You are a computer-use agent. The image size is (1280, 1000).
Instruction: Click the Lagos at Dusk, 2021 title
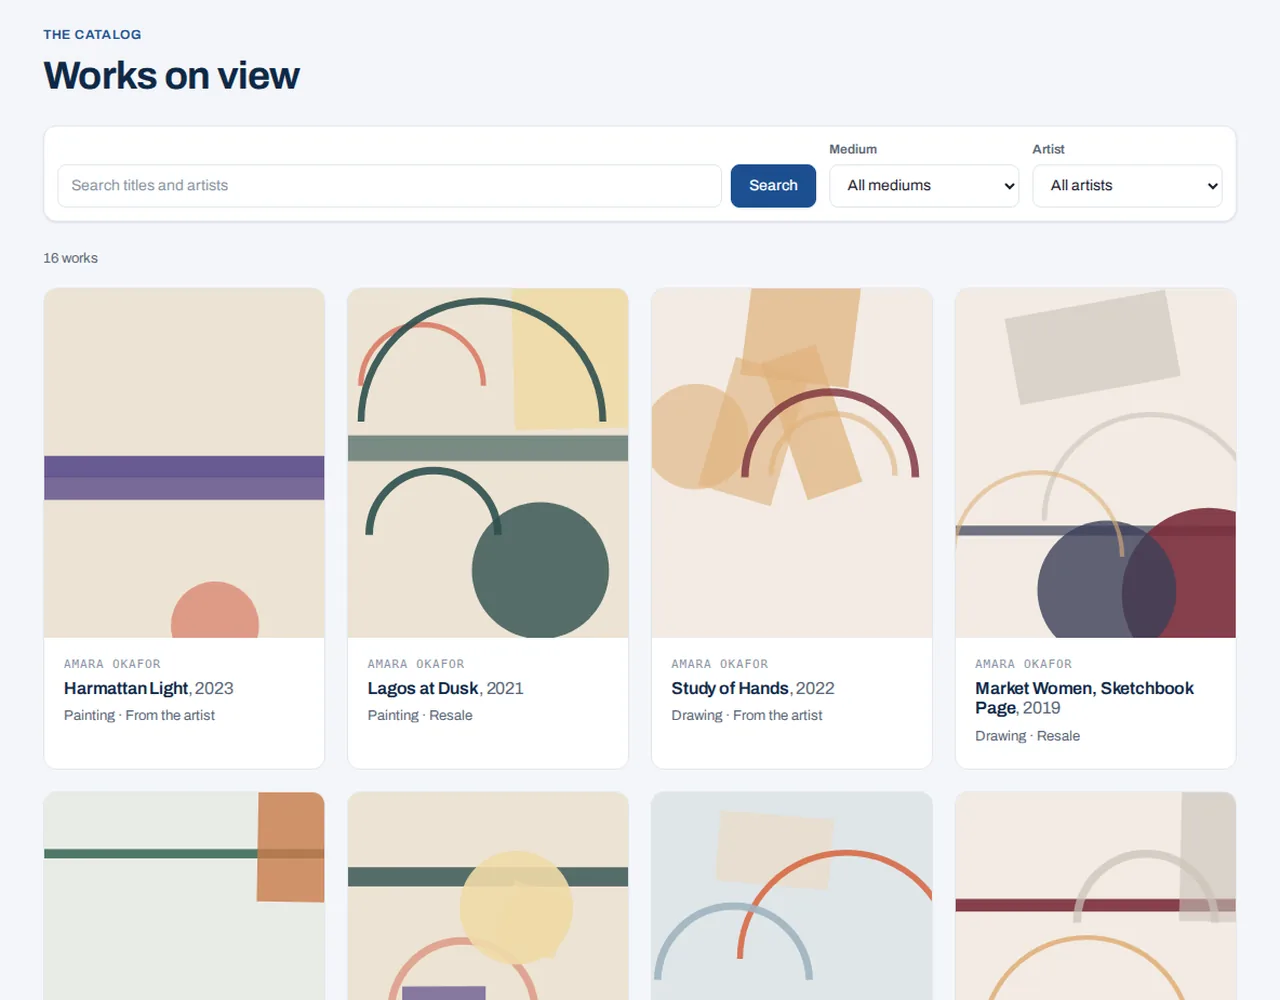[x=445, y=688]
